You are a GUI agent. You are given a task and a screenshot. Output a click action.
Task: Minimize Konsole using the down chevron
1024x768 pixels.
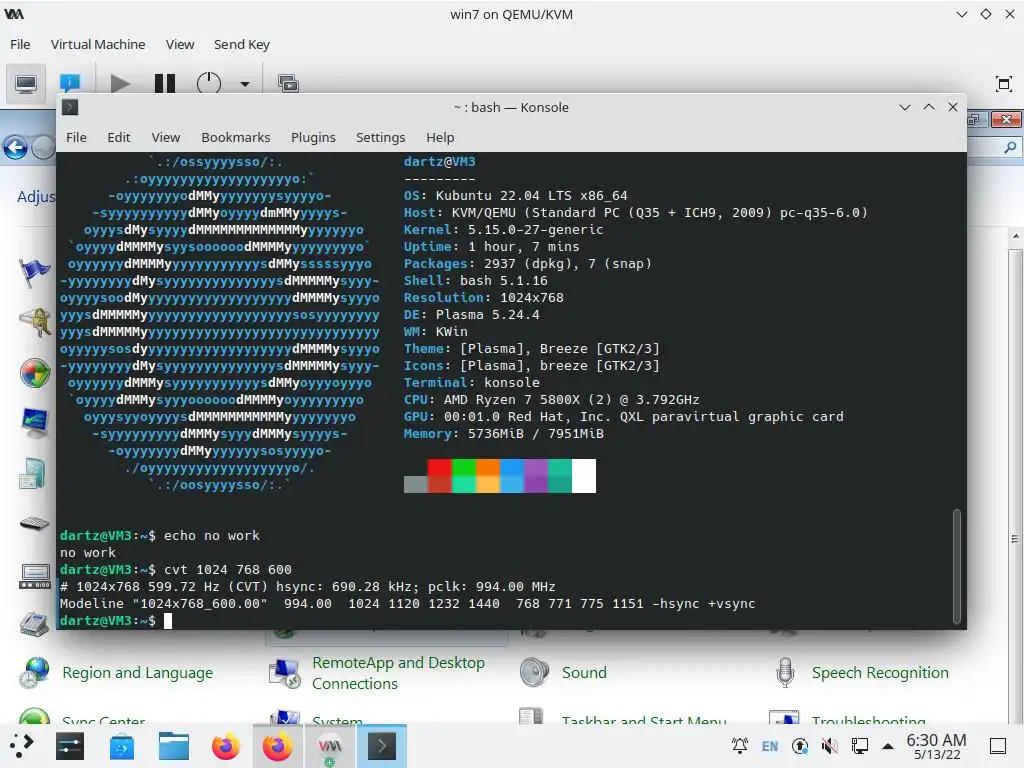coord(904,107)
